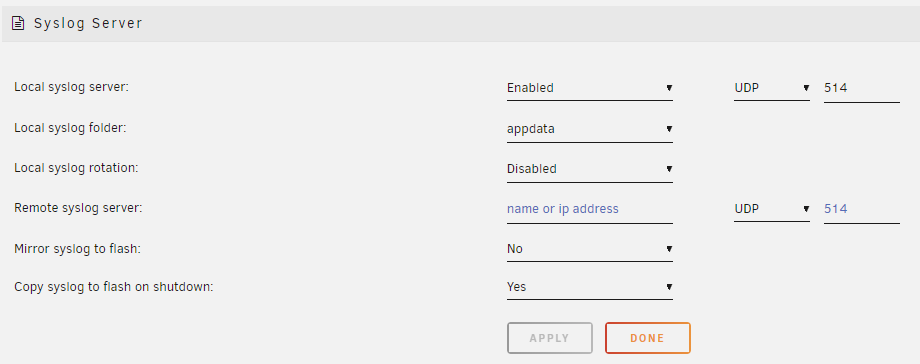The image size is (920, 364).
Task: Open the Copy syslog to flash on shutdown dropdown
Action: 590,287
